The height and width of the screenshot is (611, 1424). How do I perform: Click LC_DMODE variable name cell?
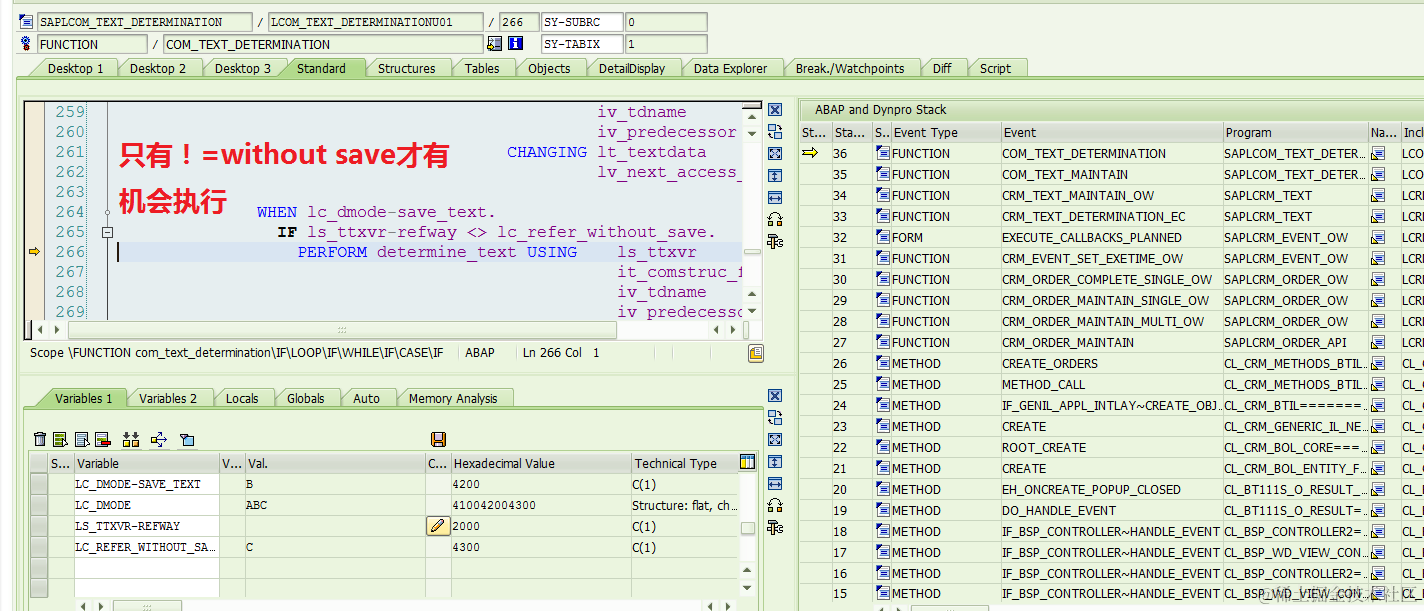click(147, 505)
